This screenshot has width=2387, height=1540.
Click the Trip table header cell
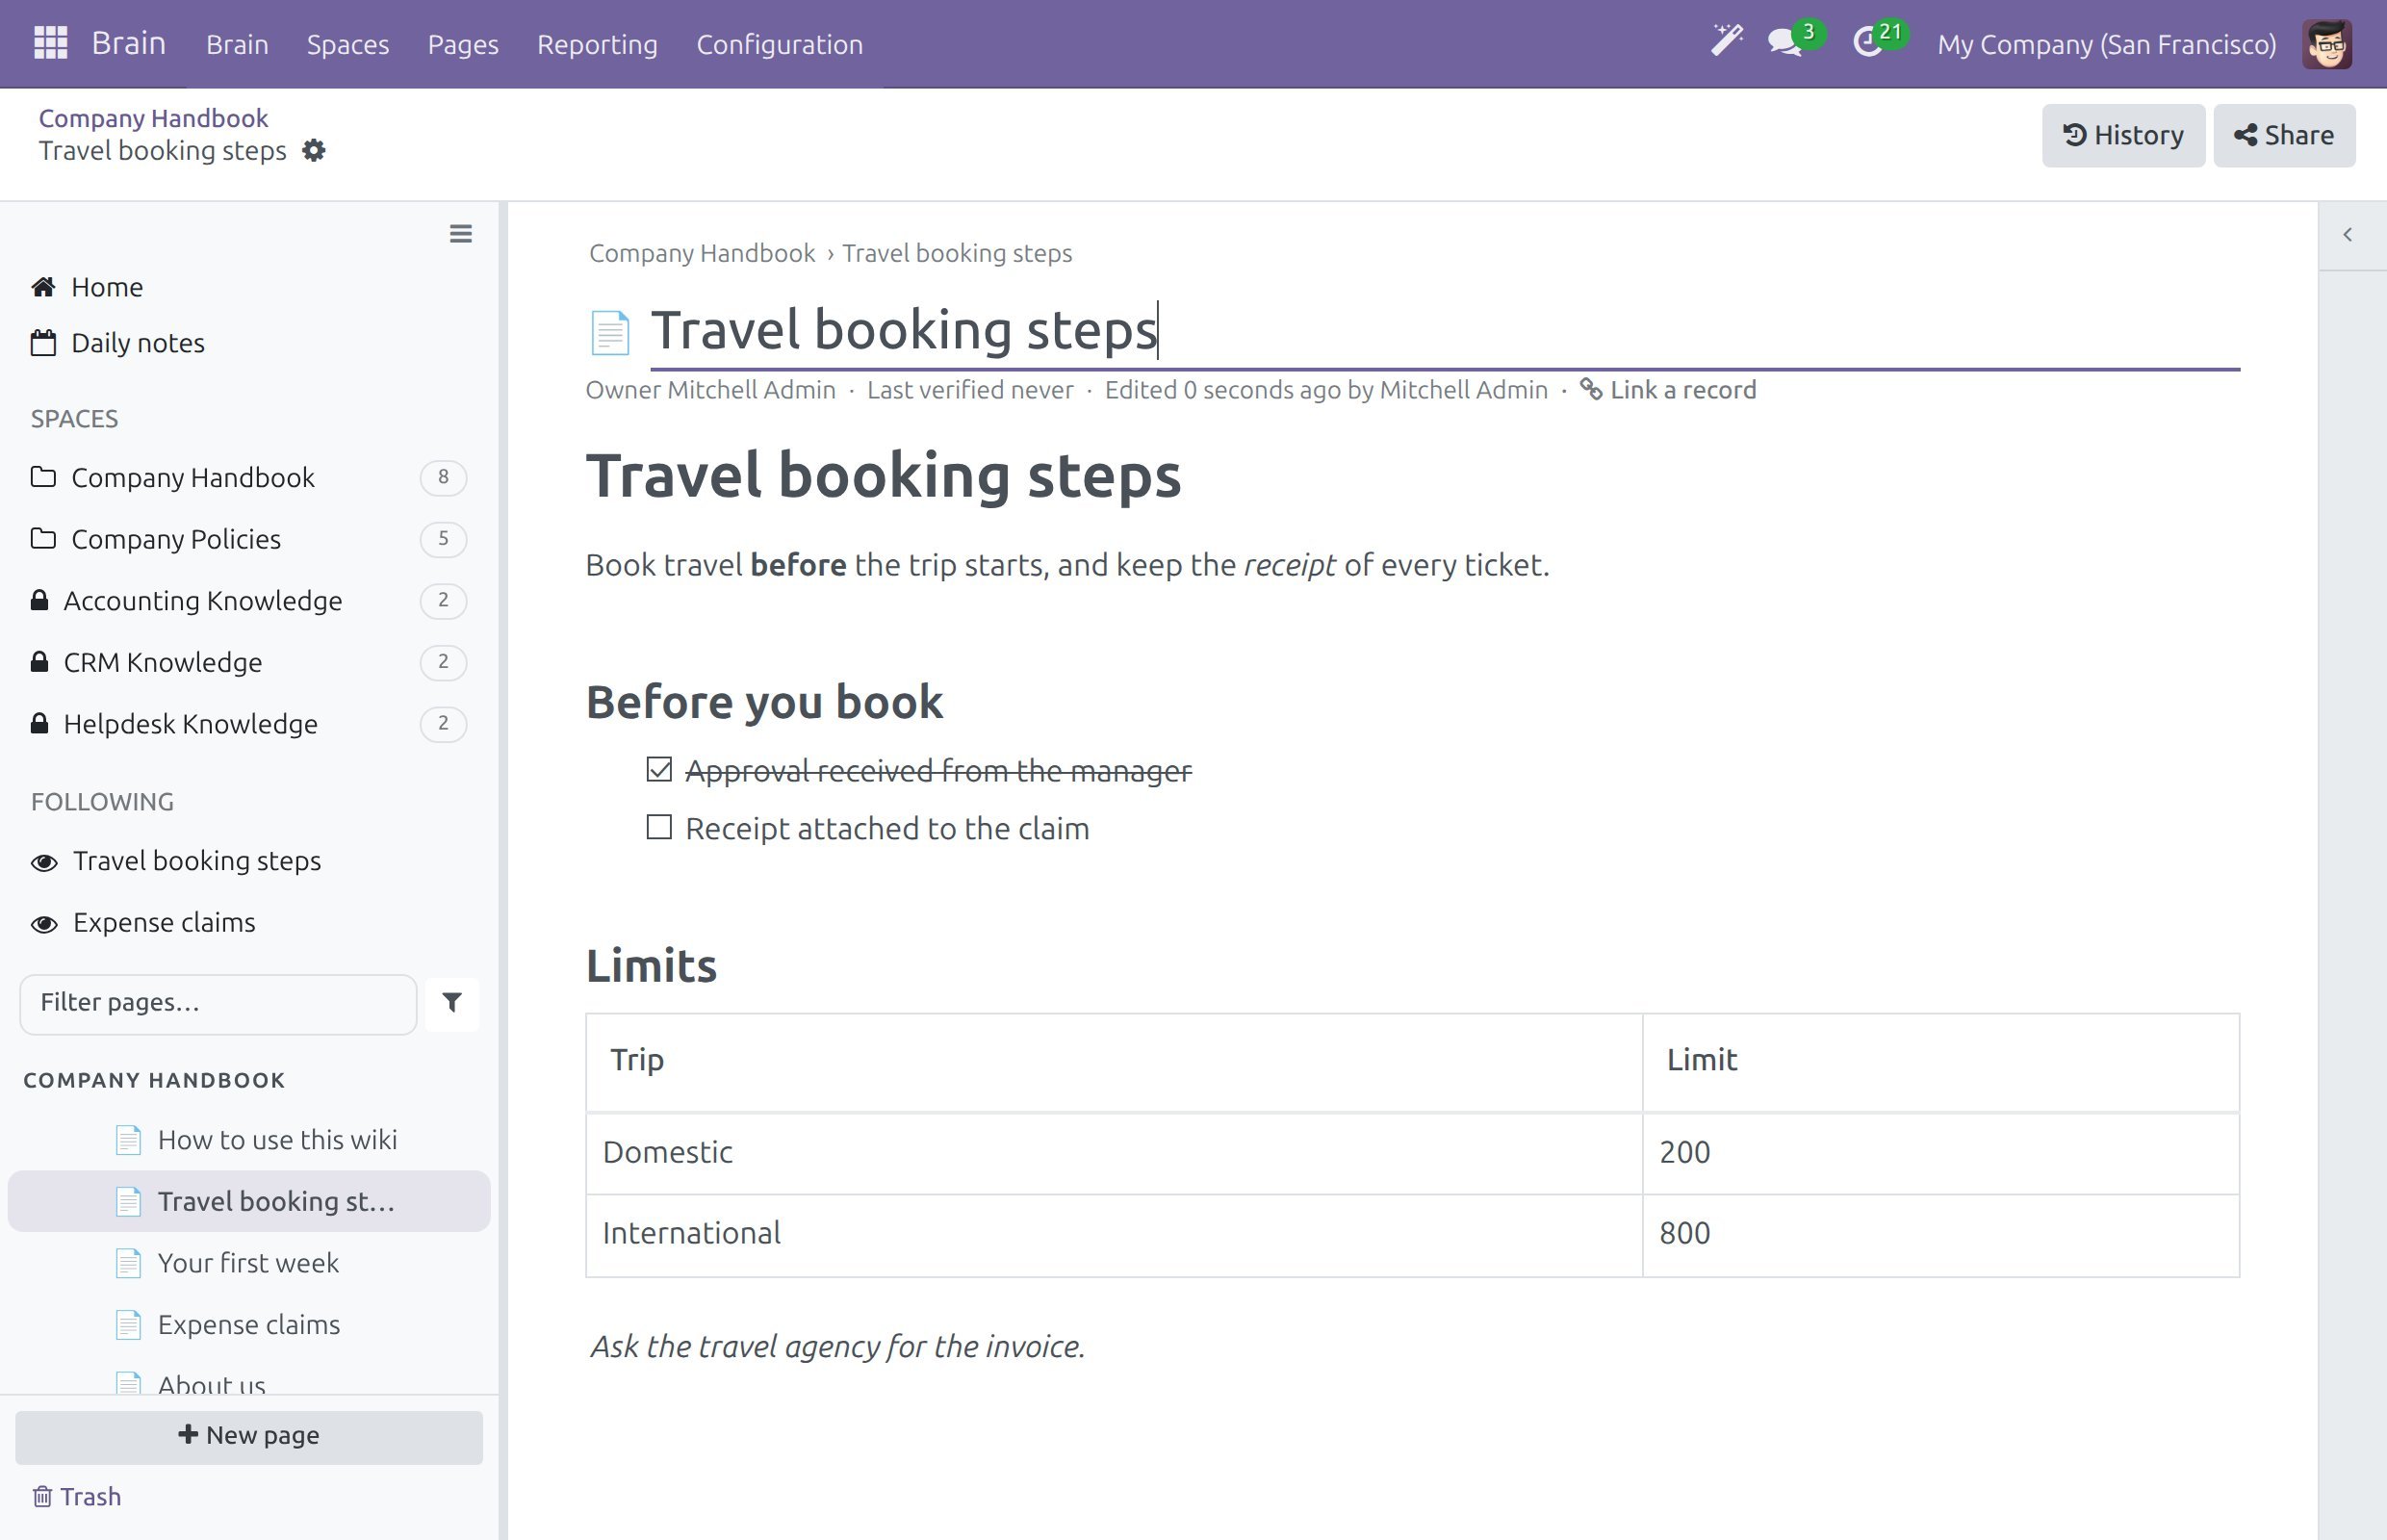coord(1114,1062)
